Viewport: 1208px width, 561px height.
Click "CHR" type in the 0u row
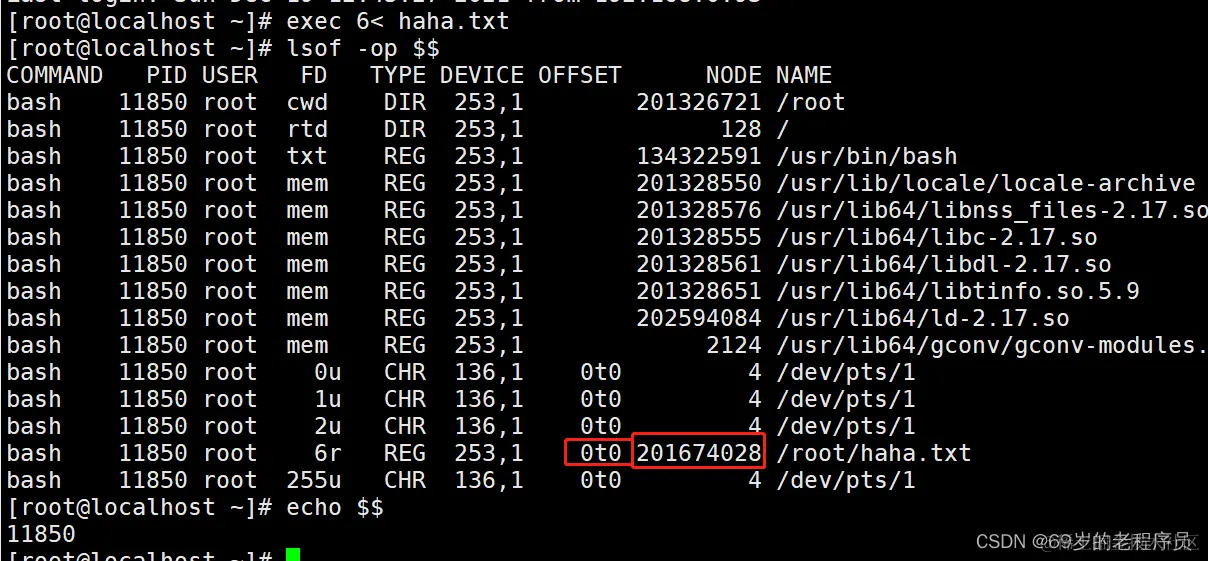point(405,372)
